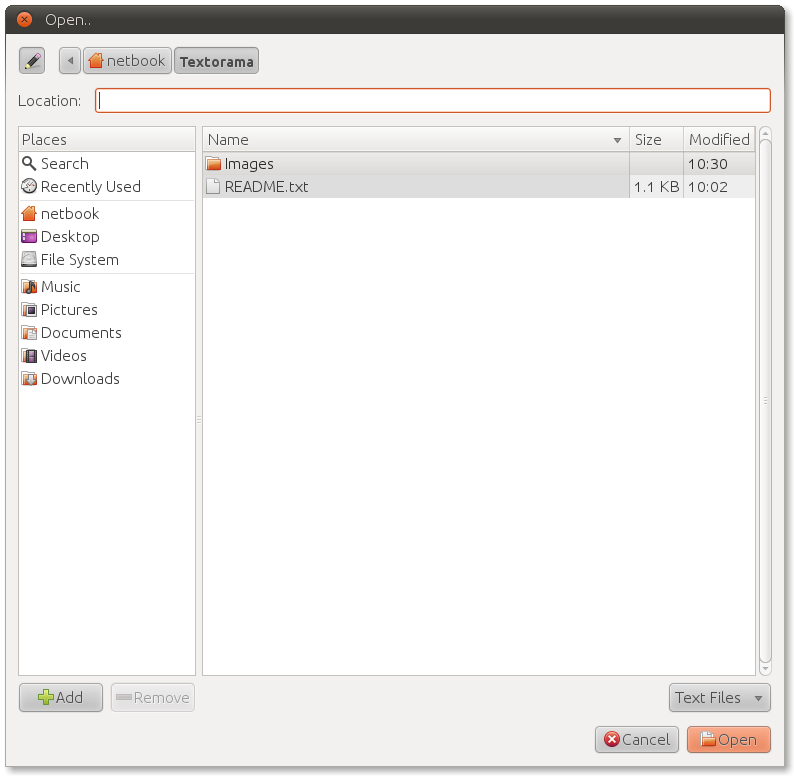Screen dimensions: 794x776
Task: Click the Videos folder icon
Action: (29, 356)
